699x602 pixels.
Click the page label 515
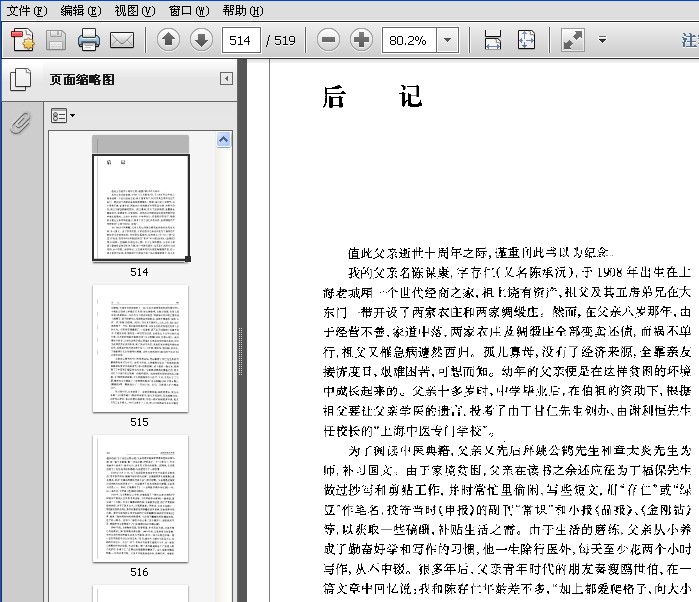[139, 422]
